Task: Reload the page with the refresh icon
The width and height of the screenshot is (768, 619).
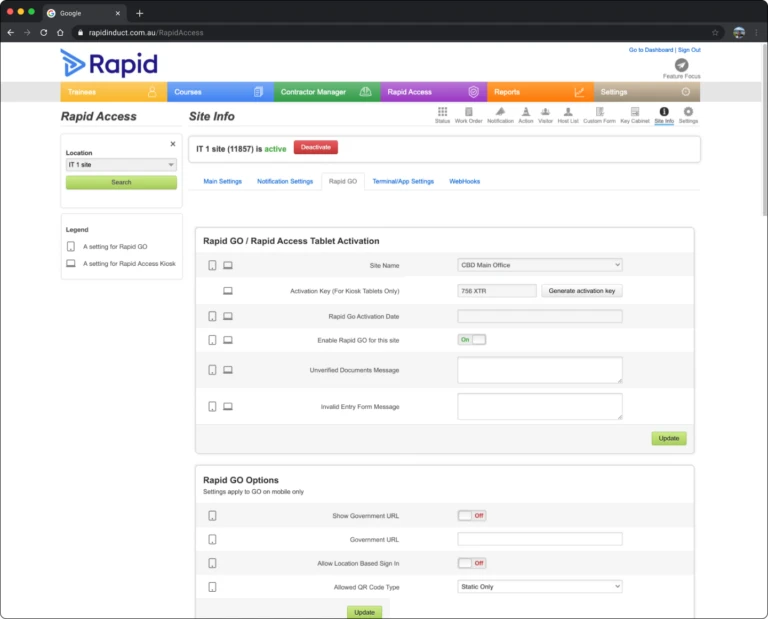Action: coord(44,32)
